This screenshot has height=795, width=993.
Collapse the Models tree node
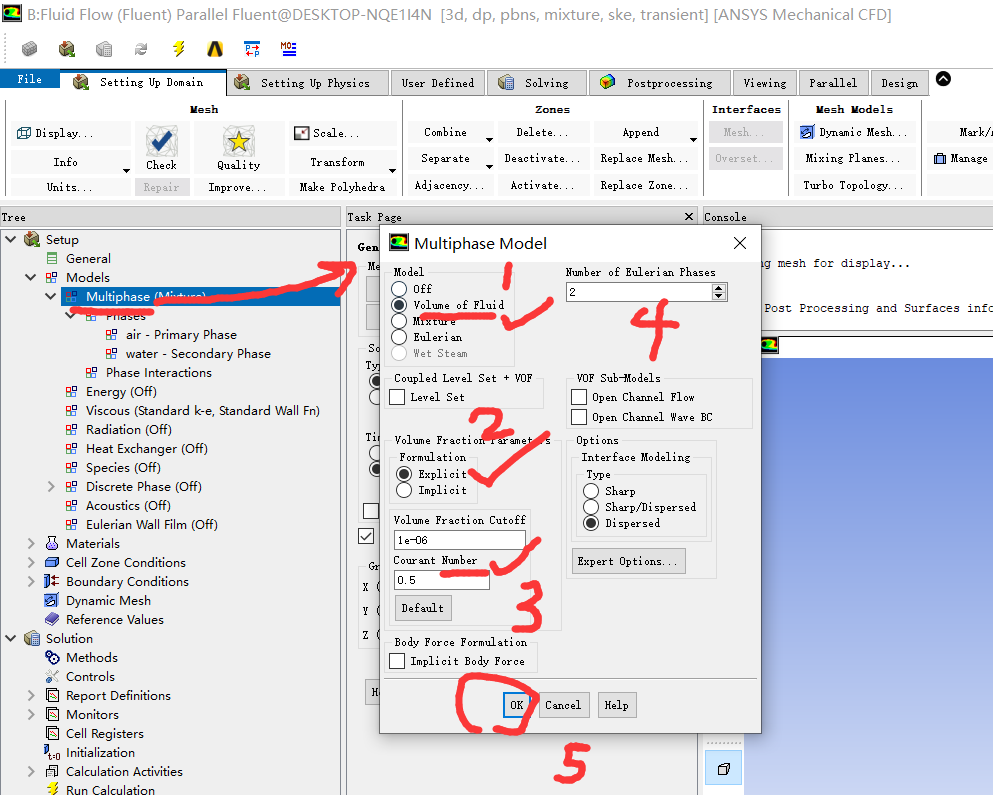click(x=30, y=277)
